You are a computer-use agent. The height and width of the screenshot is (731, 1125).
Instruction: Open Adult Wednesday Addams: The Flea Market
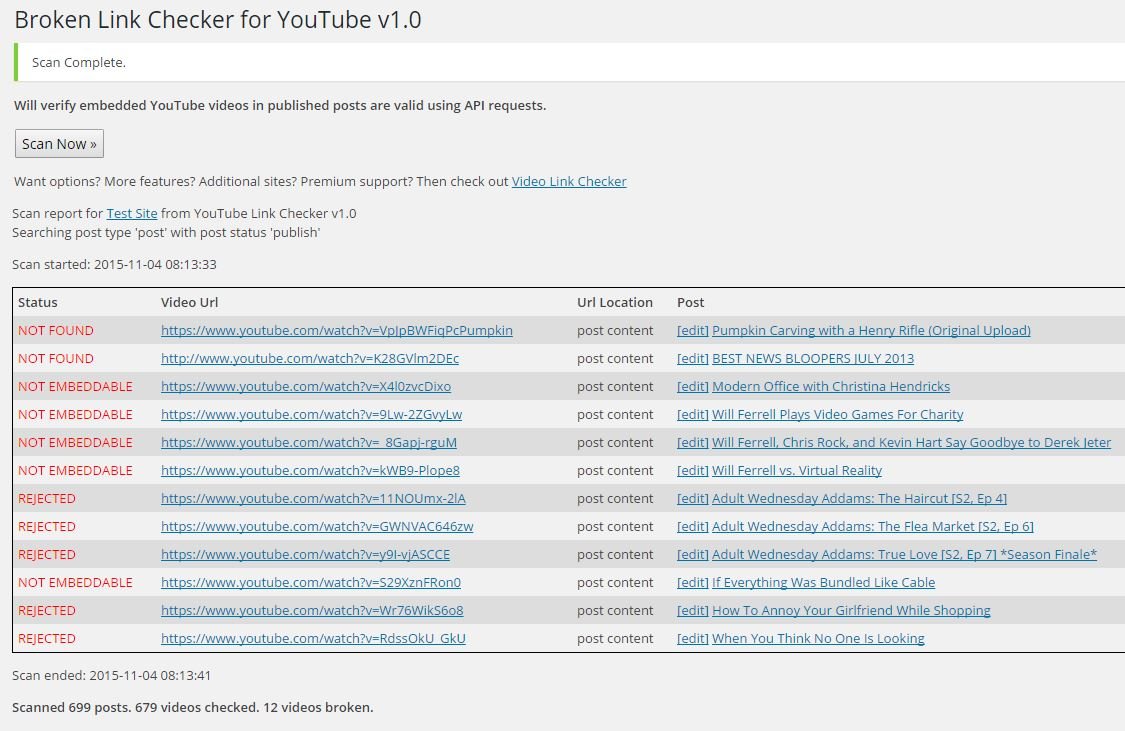coord(872,527)
